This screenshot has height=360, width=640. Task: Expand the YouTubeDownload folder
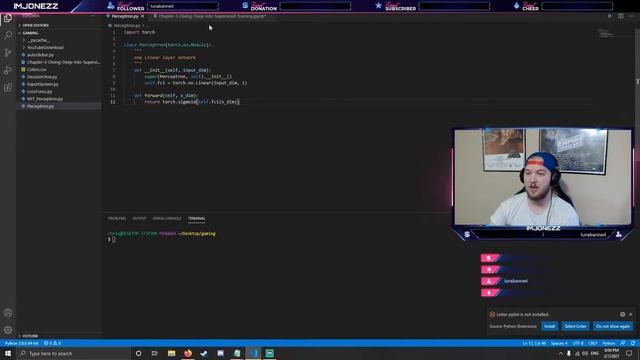[x=59, y=47]
